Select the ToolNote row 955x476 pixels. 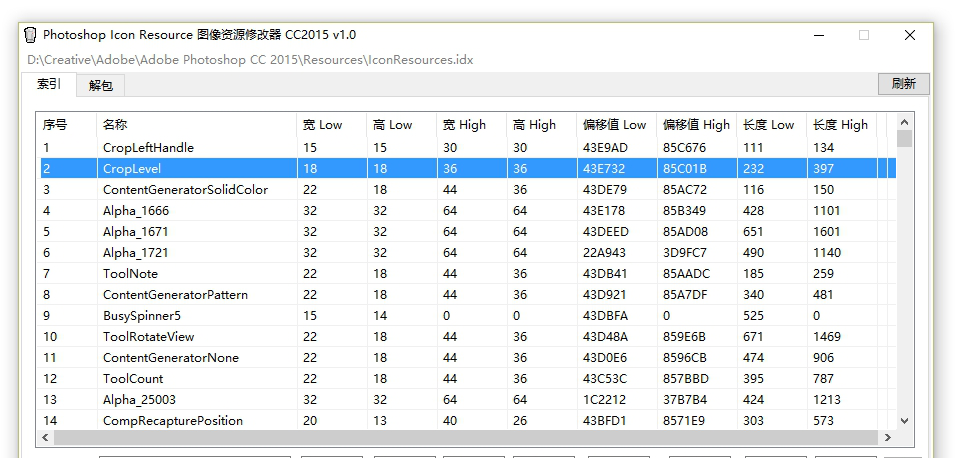(x=468, y=273)
